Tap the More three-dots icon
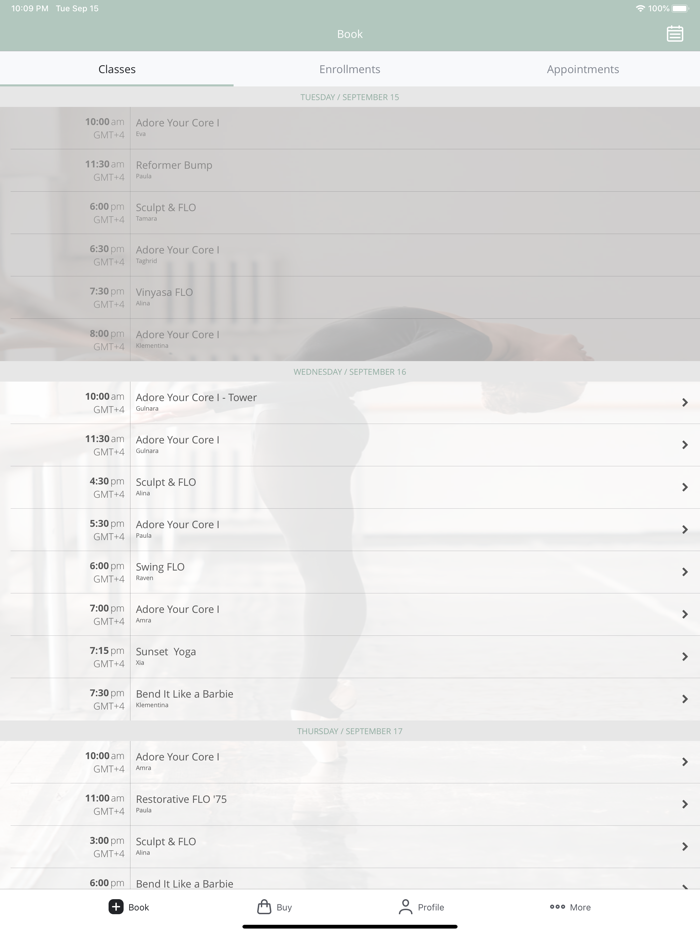 tap(557, 907)
